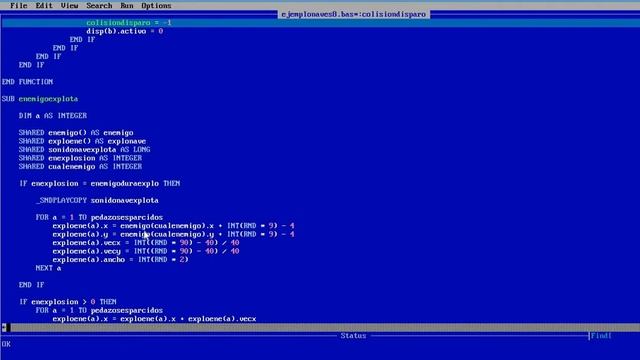Open the Options menu

coord(156,6)
